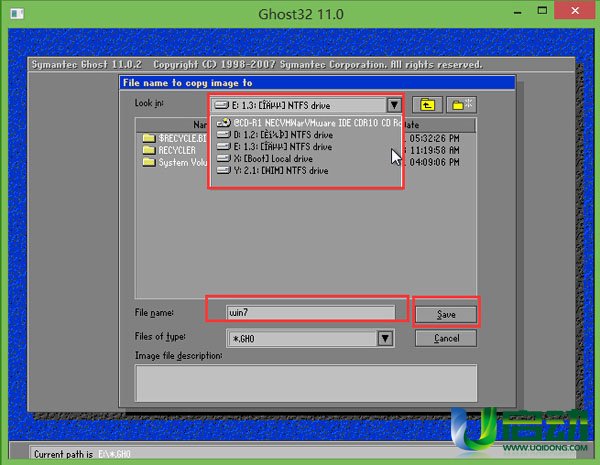Click the Look in field showing E: 1.3
The height and width of the screenshot is (465, 600).
click(299, 105)
